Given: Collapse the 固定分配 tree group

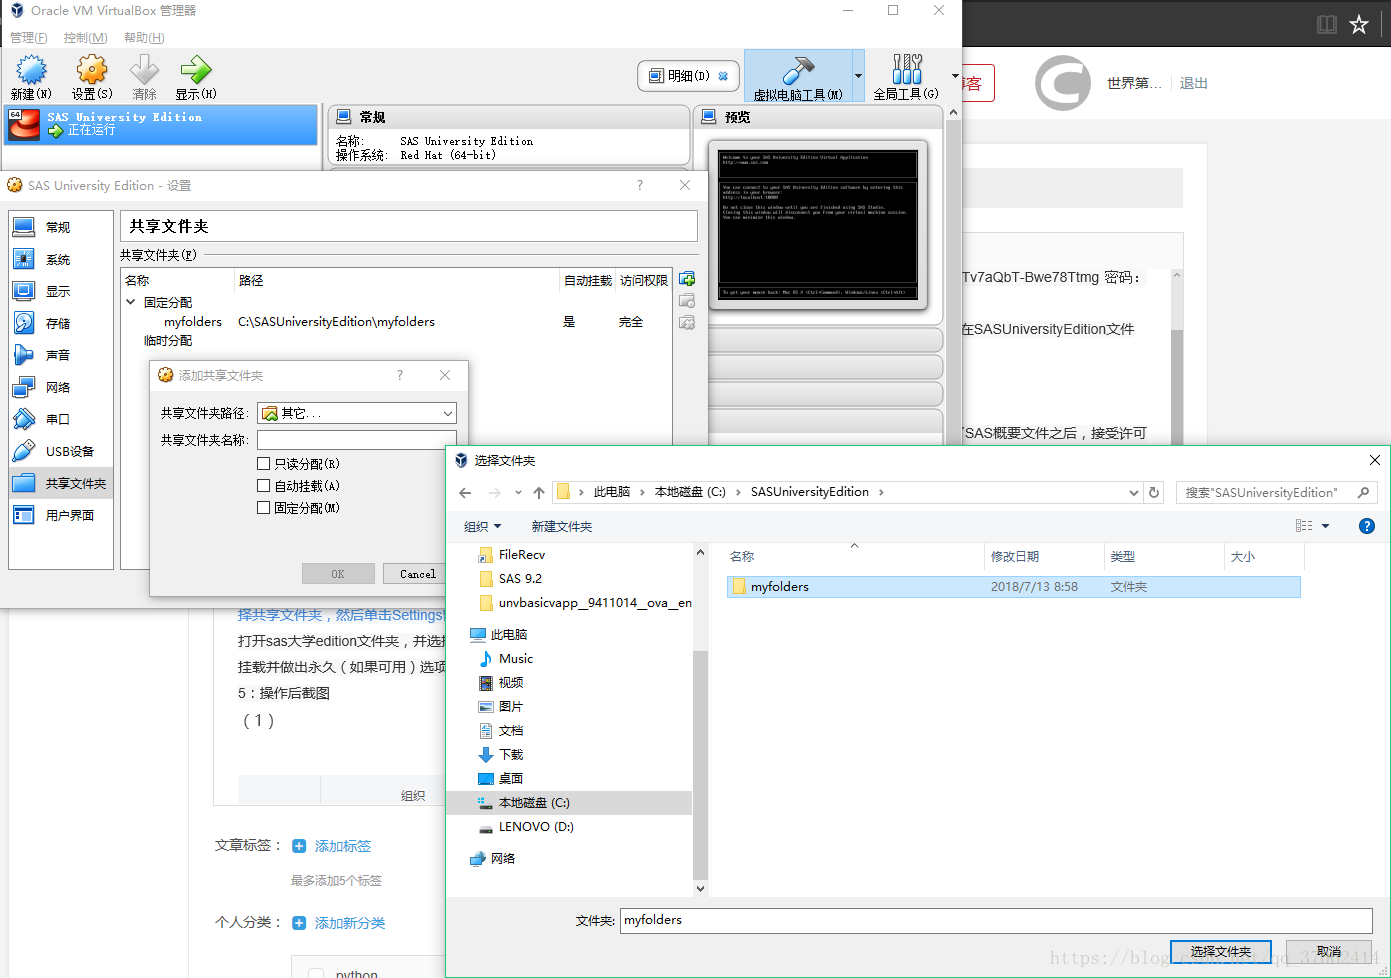Looking at the screenshot, I should pyautogui.click(x=131, y=302).
